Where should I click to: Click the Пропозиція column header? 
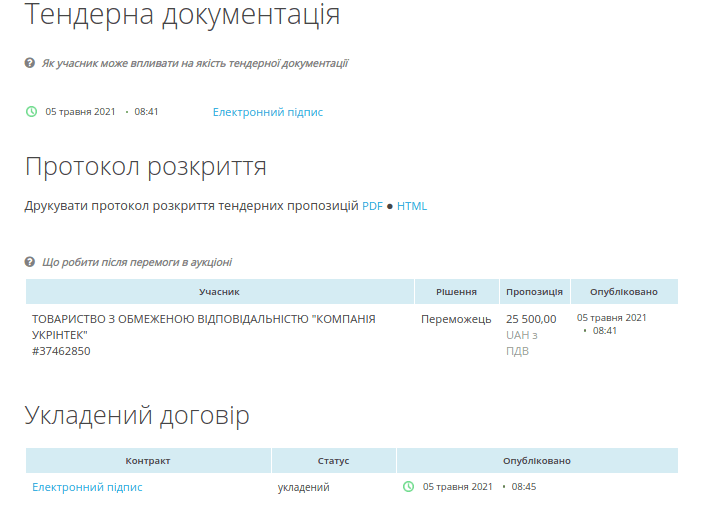534,292
